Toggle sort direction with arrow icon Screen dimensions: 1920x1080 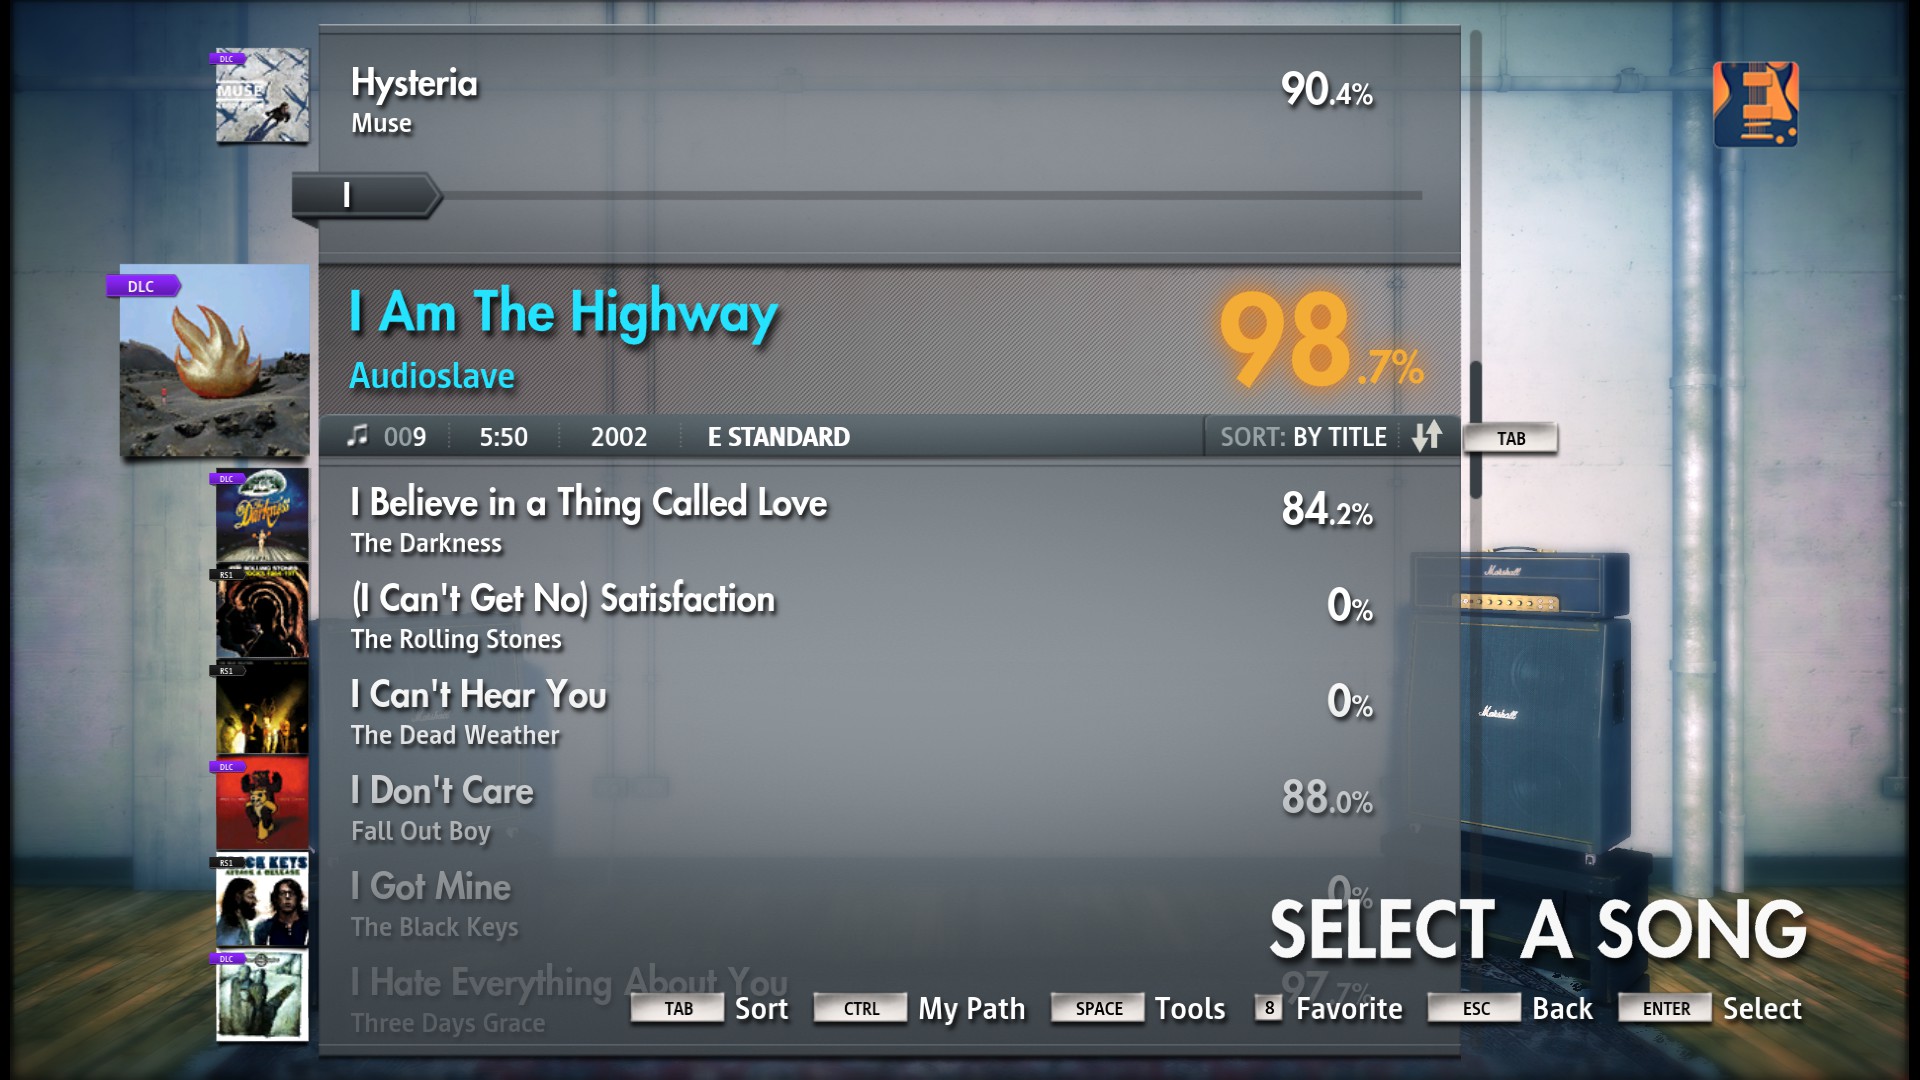click(1427, 436)
